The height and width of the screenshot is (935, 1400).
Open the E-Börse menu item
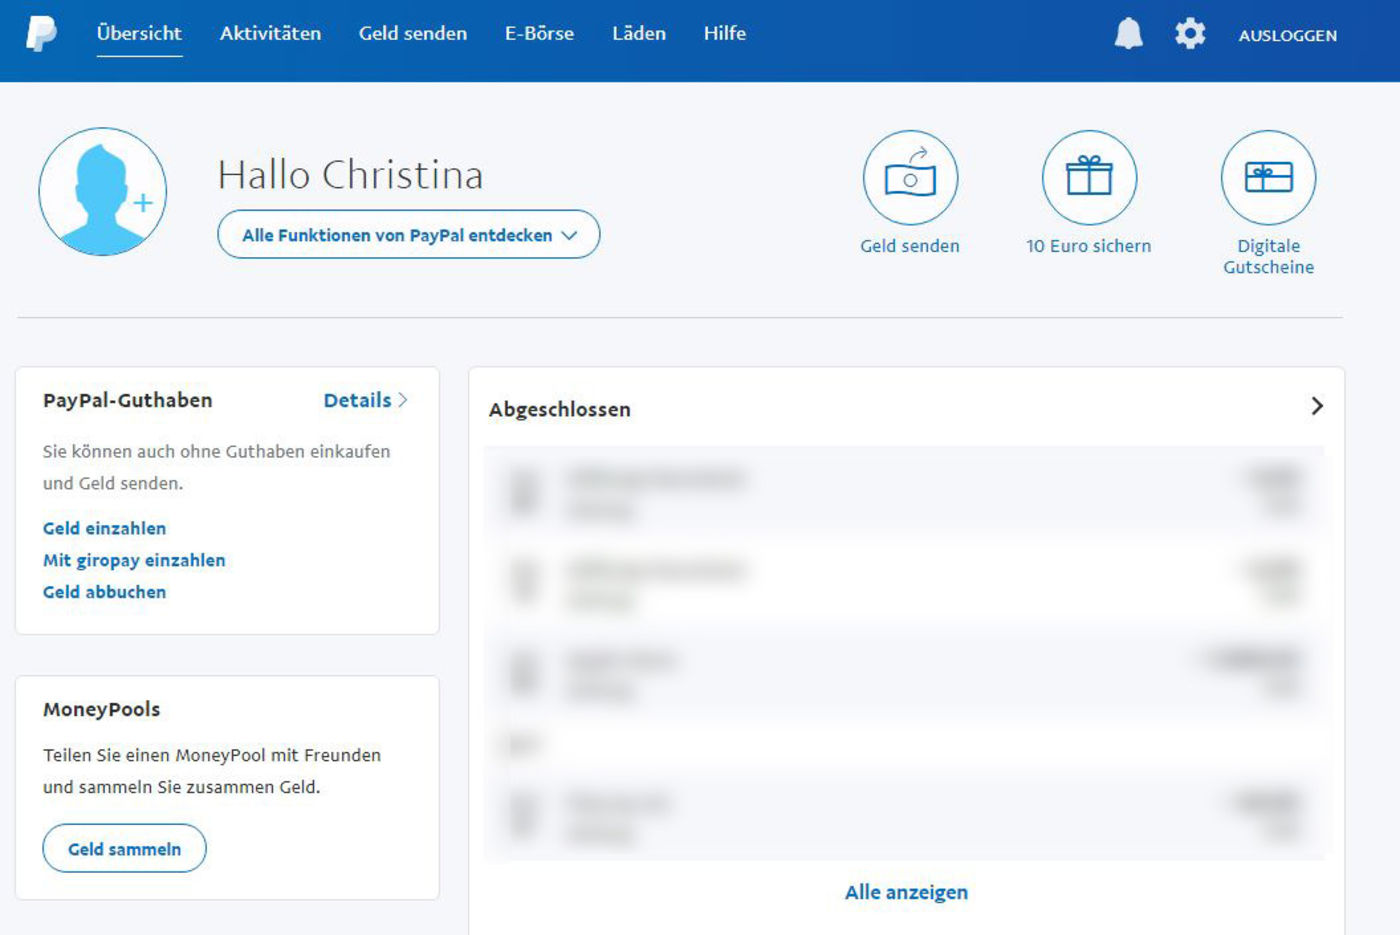(539, 33)
